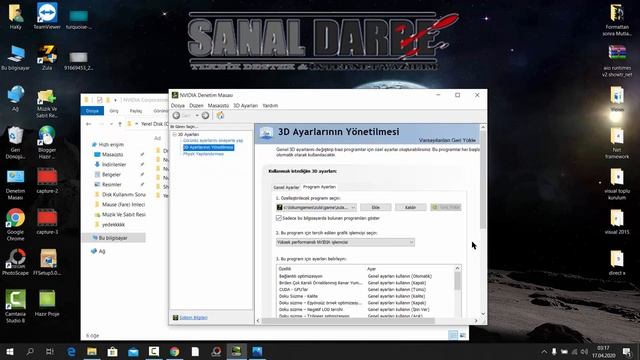The height and width of the screenshot is (360, 640).
Task: Select 3D Ayarlarının Yönetilmesi tree item
Action: (209, 147)
